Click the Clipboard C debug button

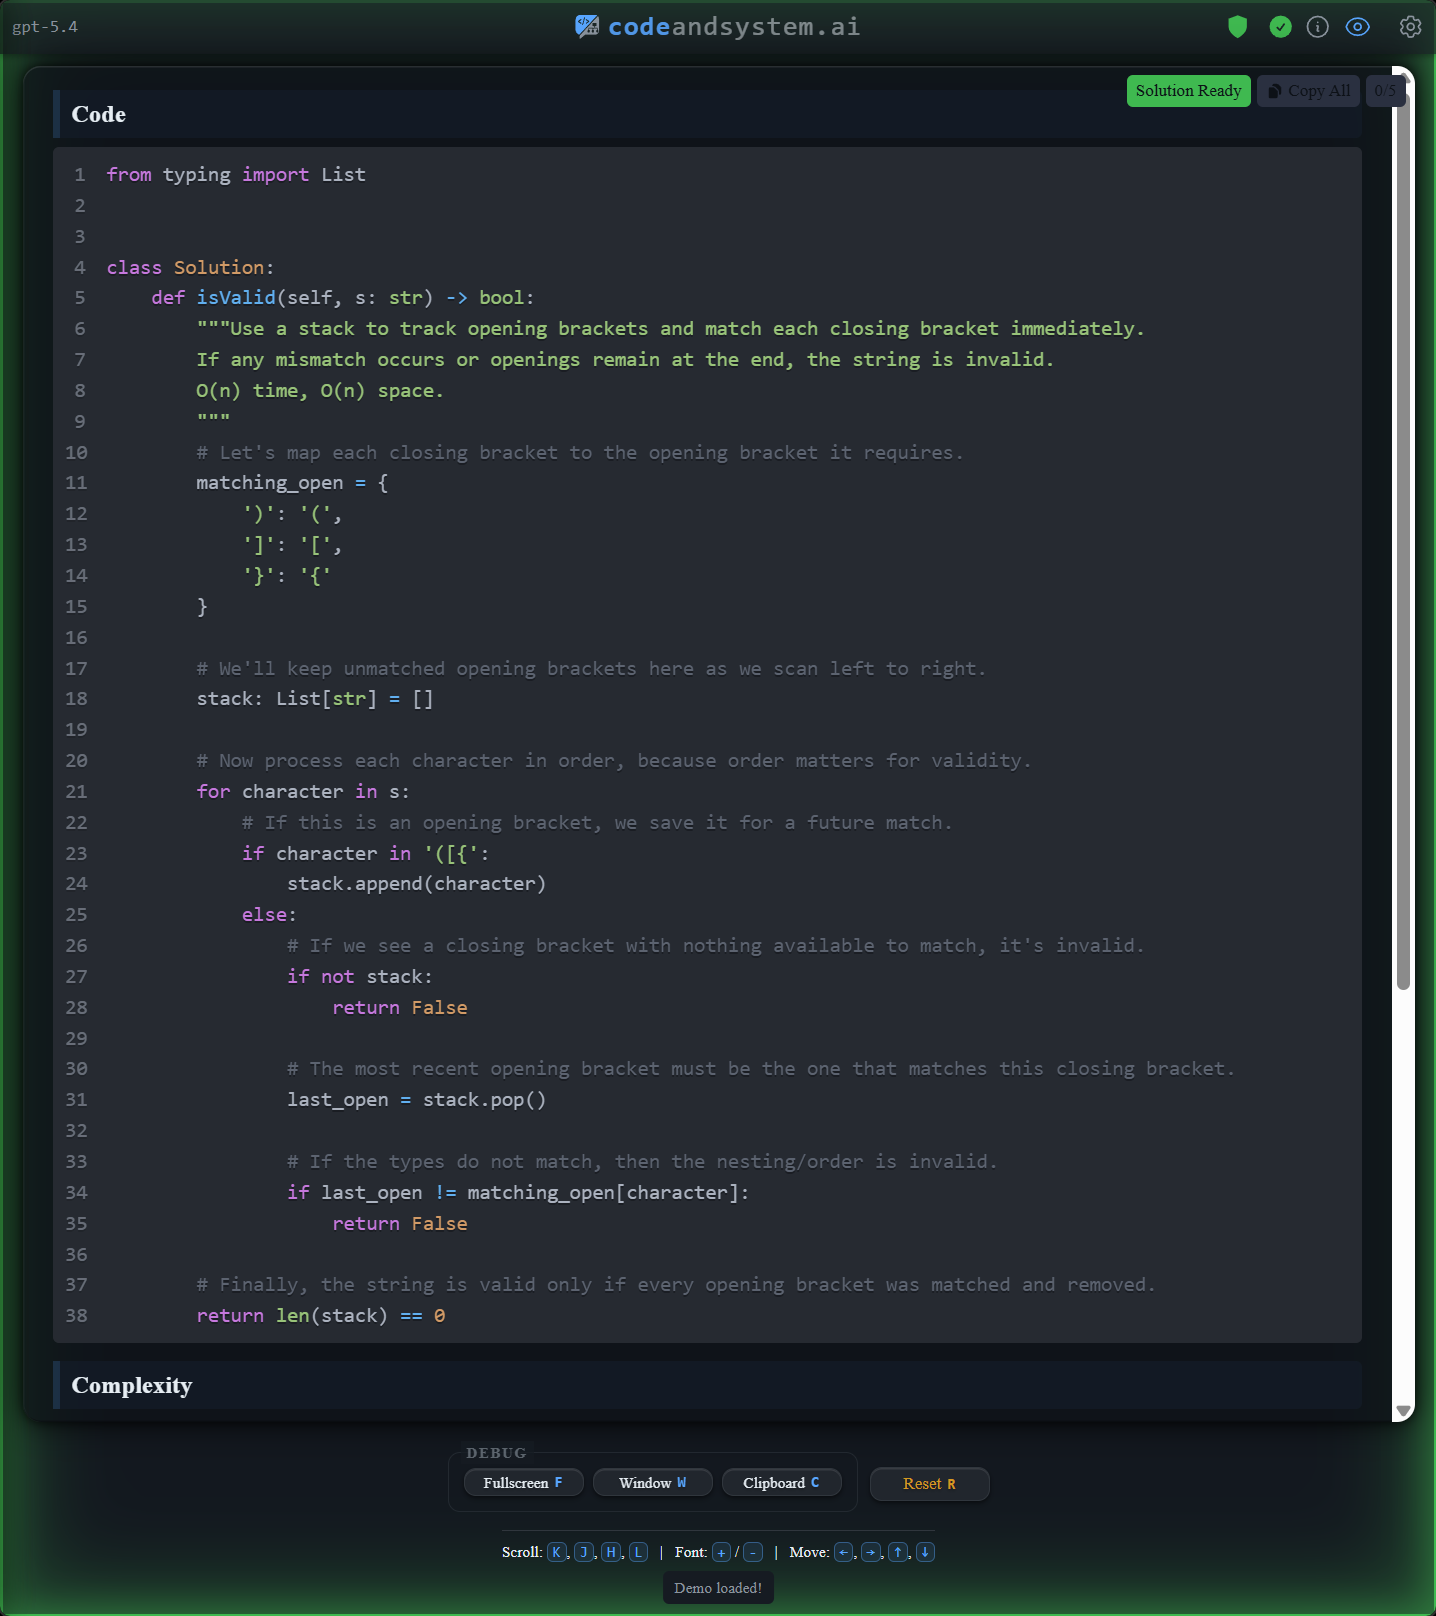point(781,1483)
